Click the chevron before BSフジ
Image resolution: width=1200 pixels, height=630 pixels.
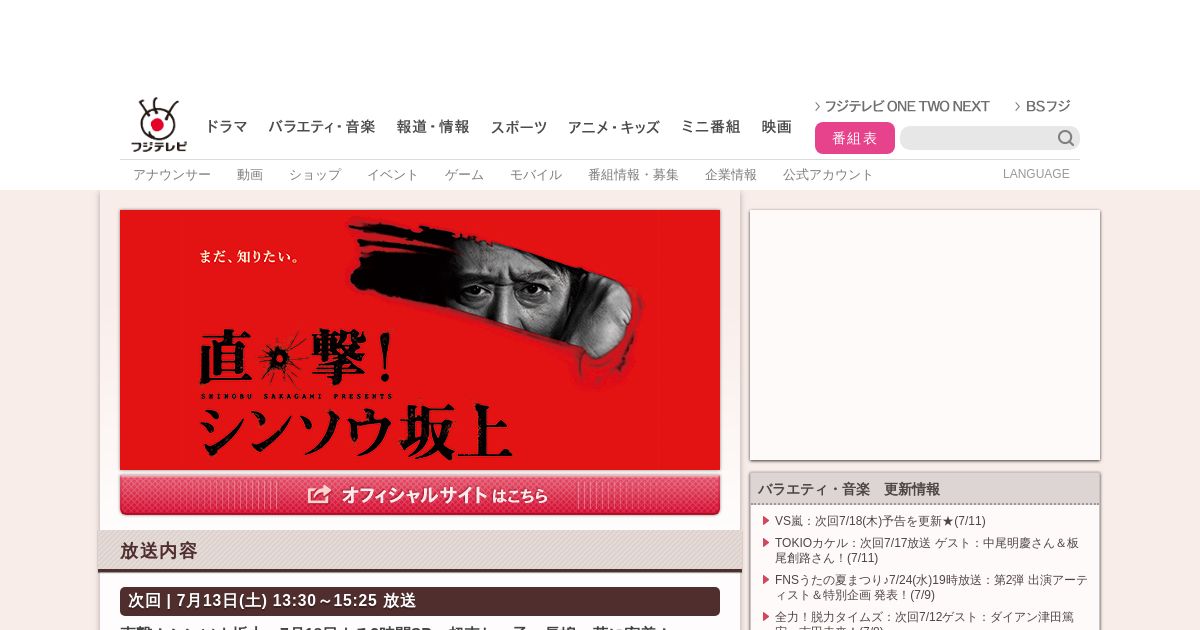(1018, 106)
